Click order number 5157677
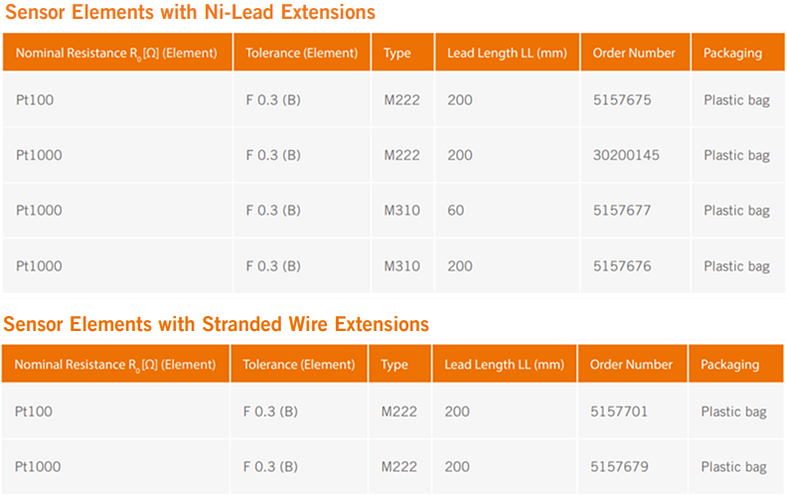787x496 pixels. coord(622,210)
